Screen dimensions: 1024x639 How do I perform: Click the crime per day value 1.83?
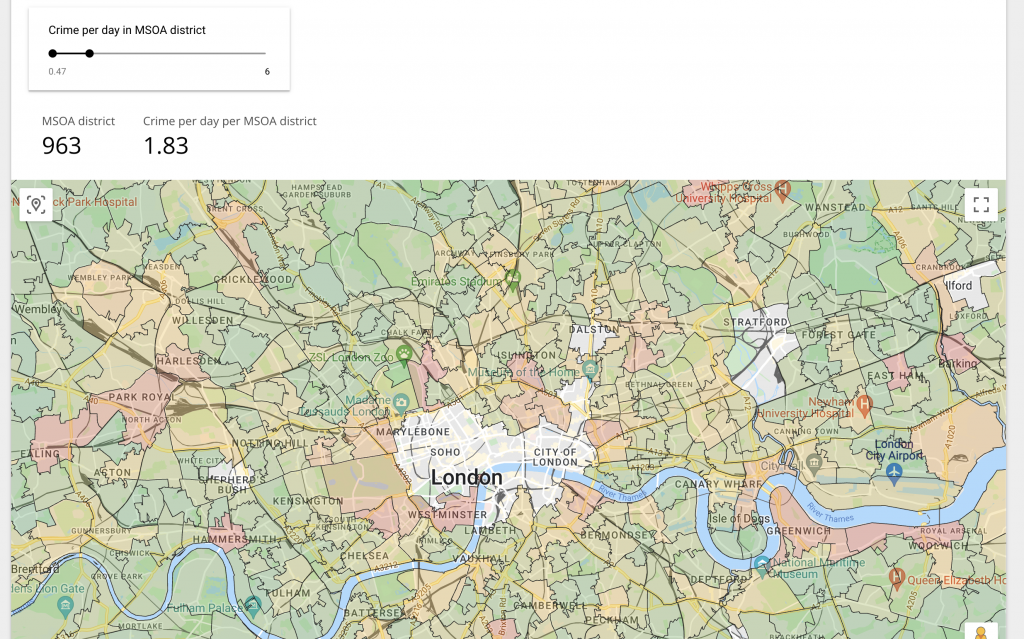(x=166, y=146)
